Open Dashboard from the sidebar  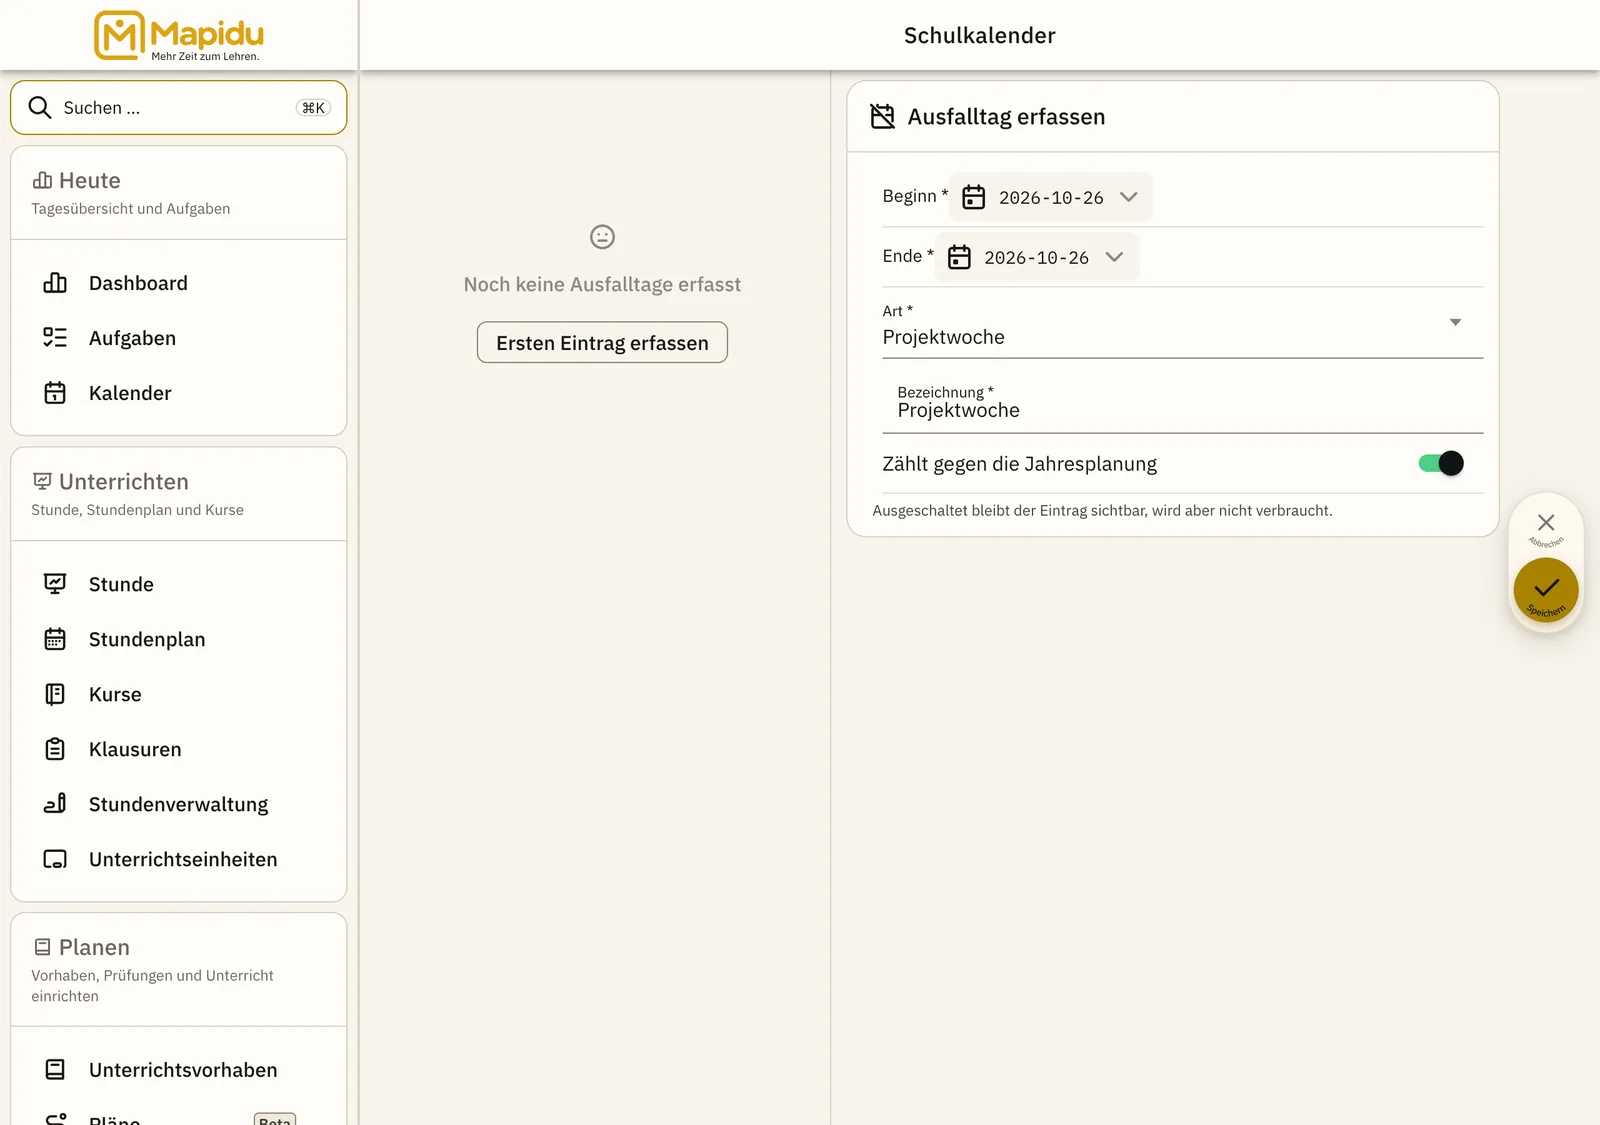179,283
